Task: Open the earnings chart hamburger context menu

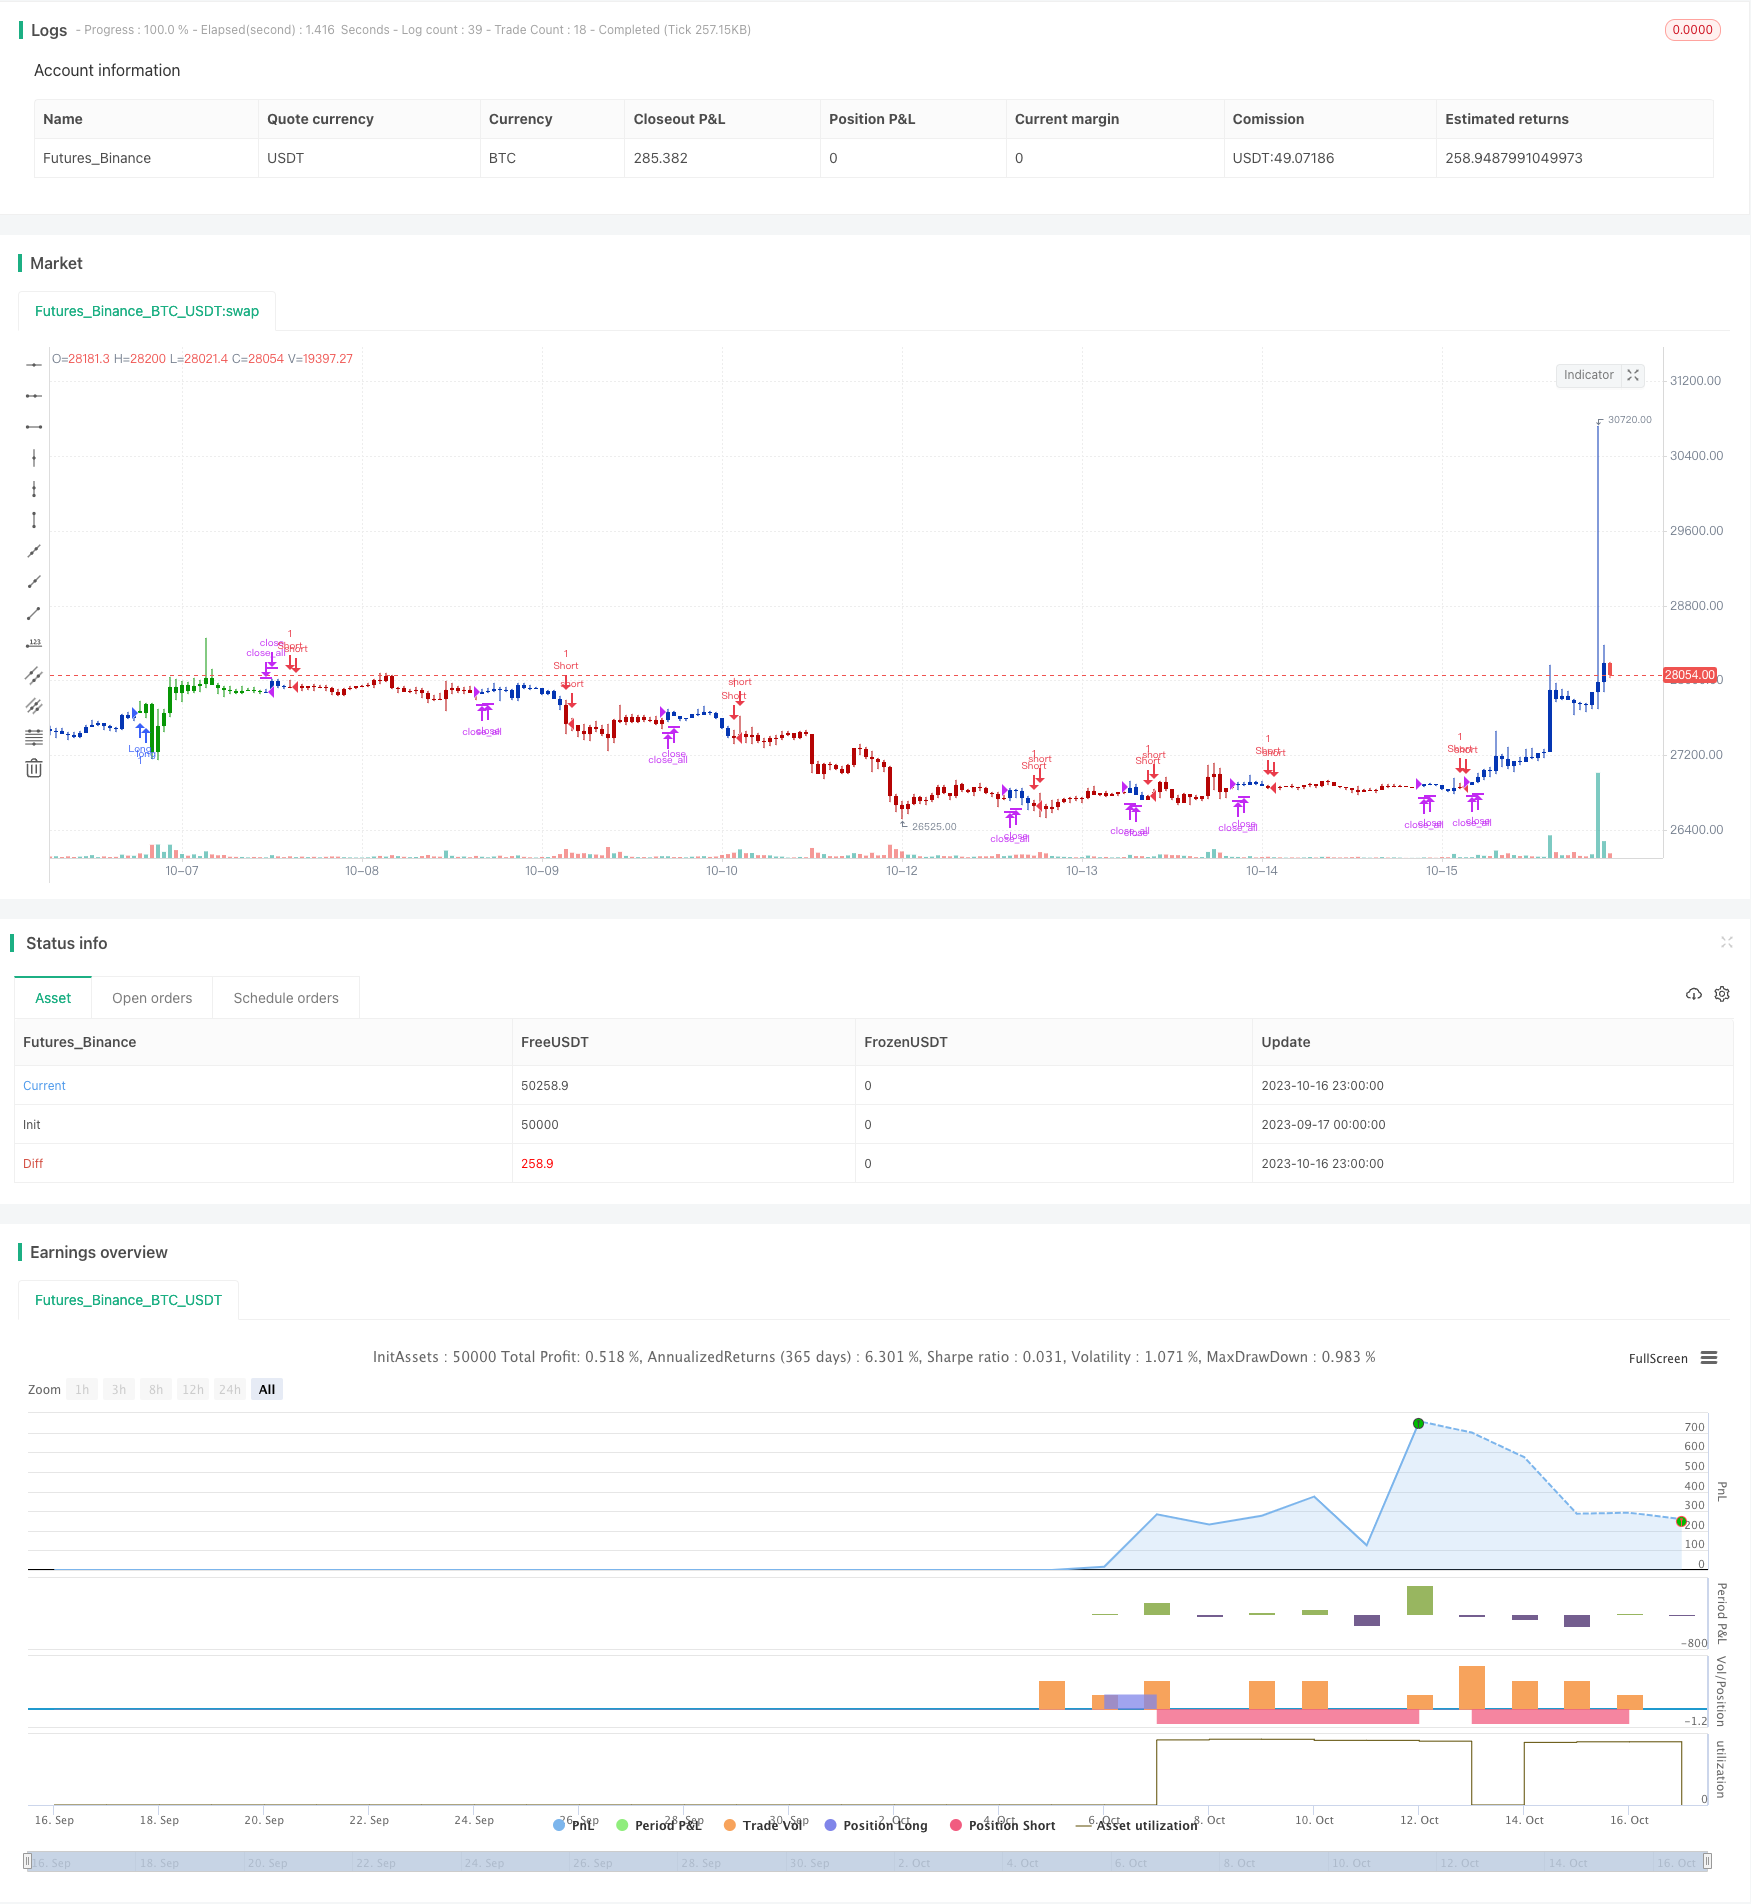Action: click(1709, 1358)
